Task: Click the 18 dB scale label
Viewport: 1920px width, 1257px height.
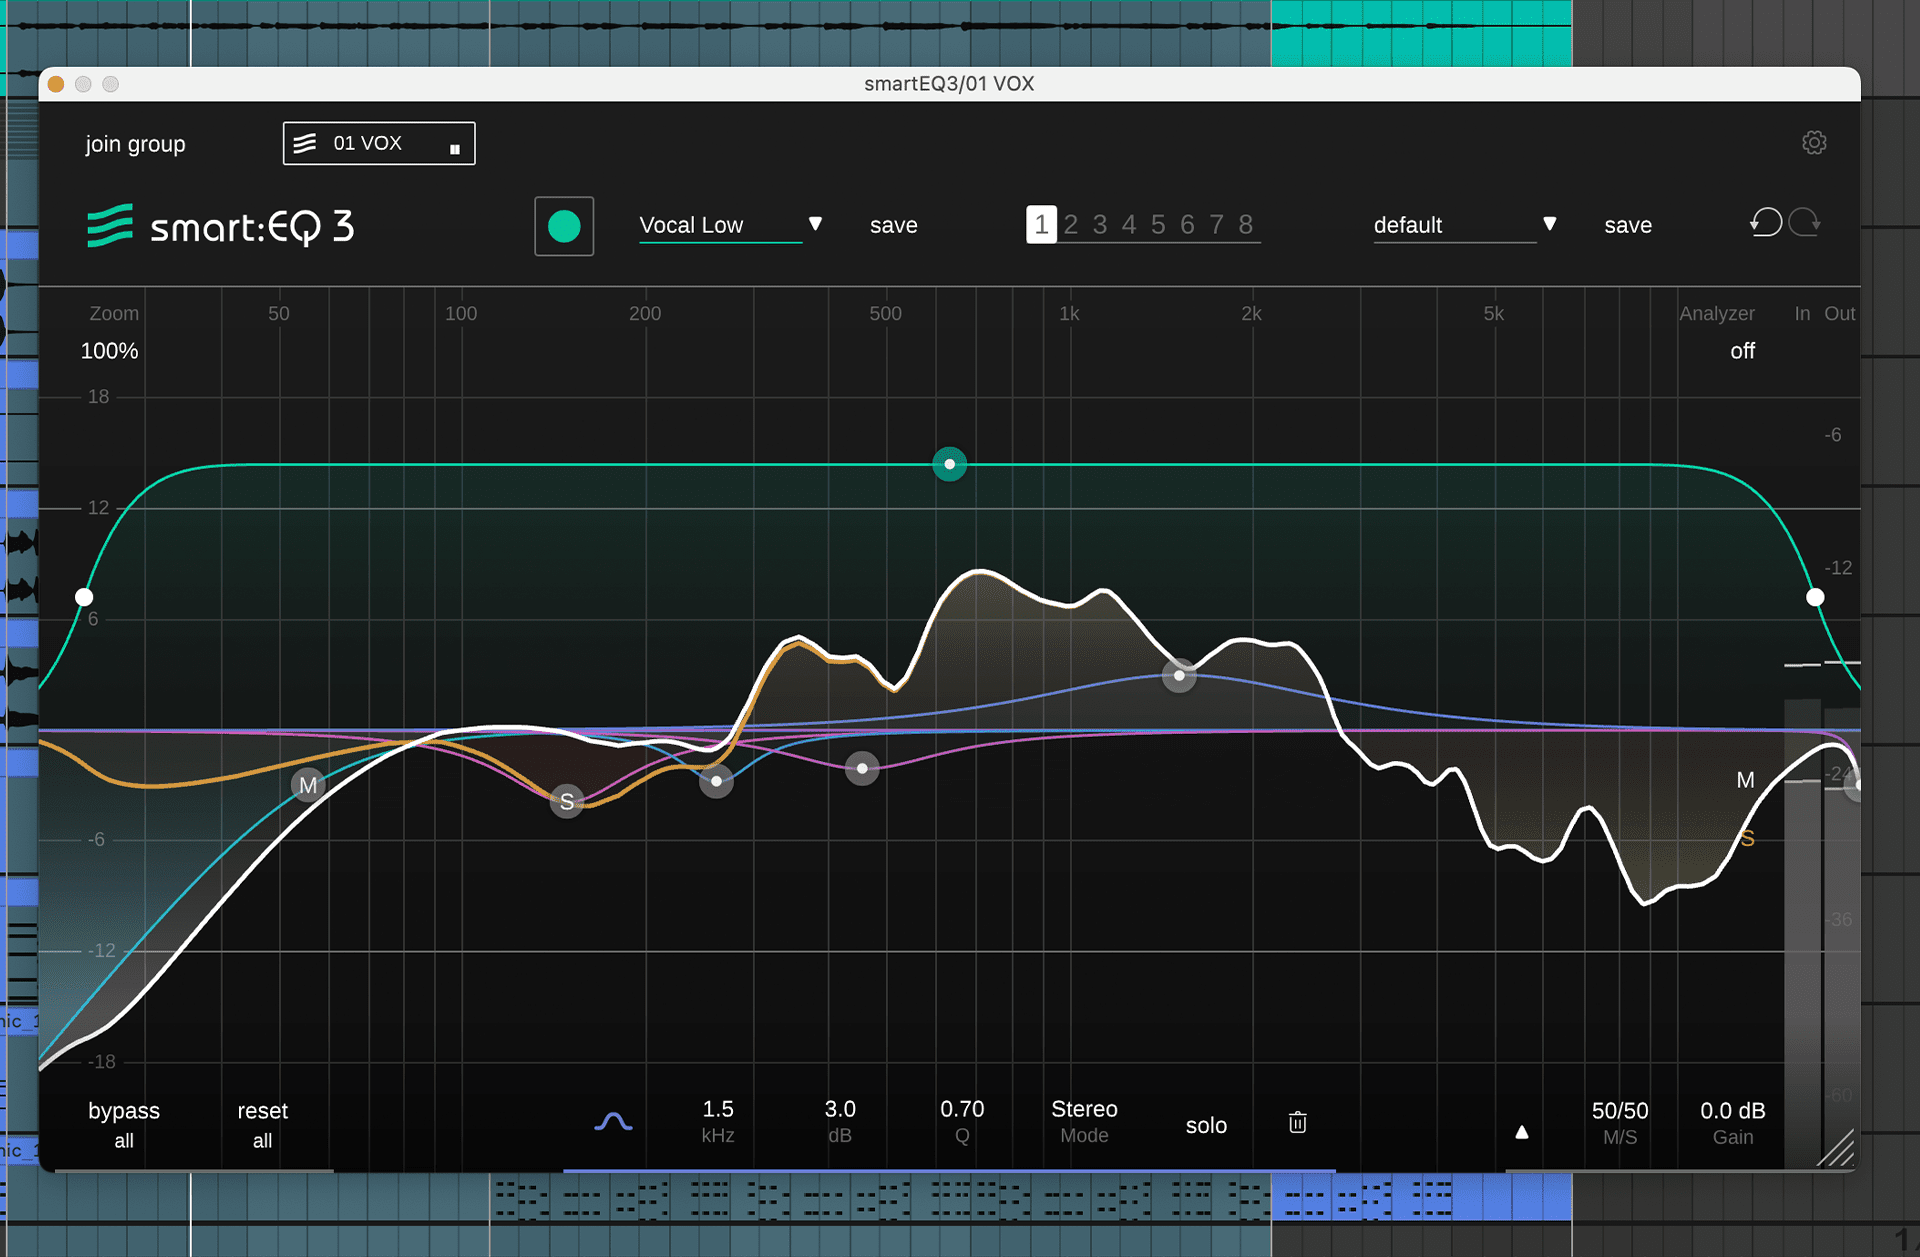Action: 98,396
